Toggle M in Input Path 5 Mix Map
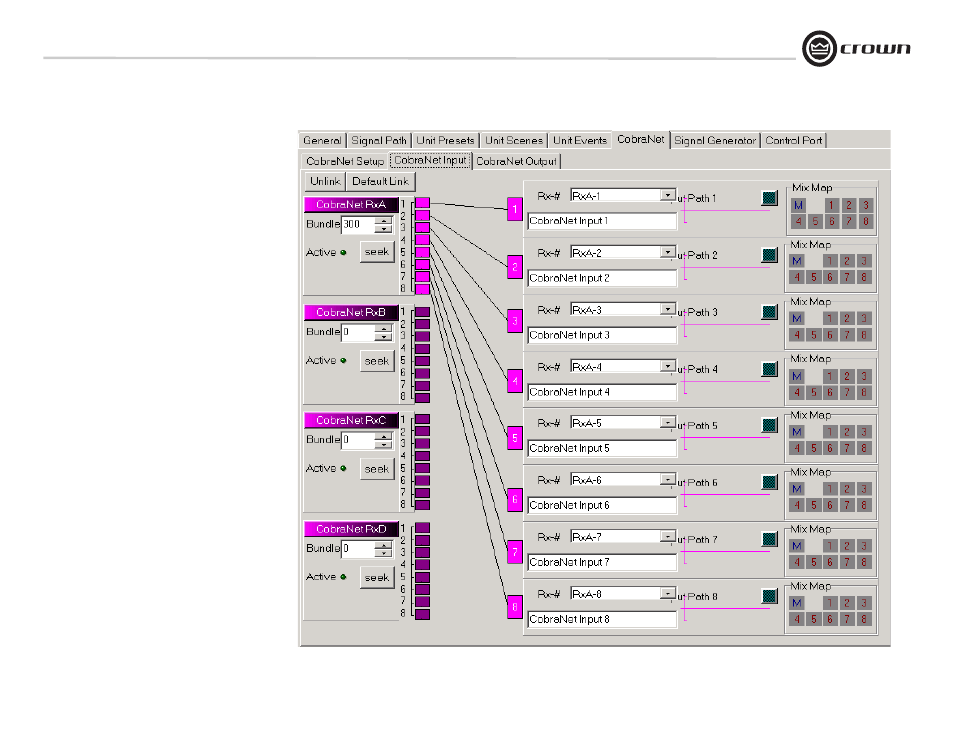Screen dimensions: 954x737 click(x=797, y=432)
